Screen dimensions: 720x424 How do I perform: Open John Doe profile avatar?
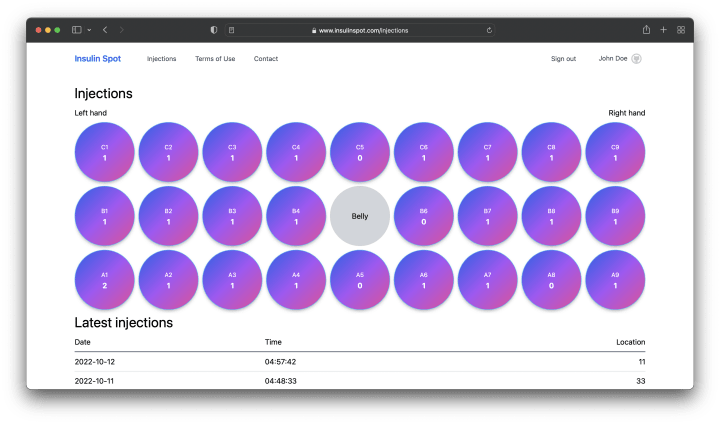(636, 59)
